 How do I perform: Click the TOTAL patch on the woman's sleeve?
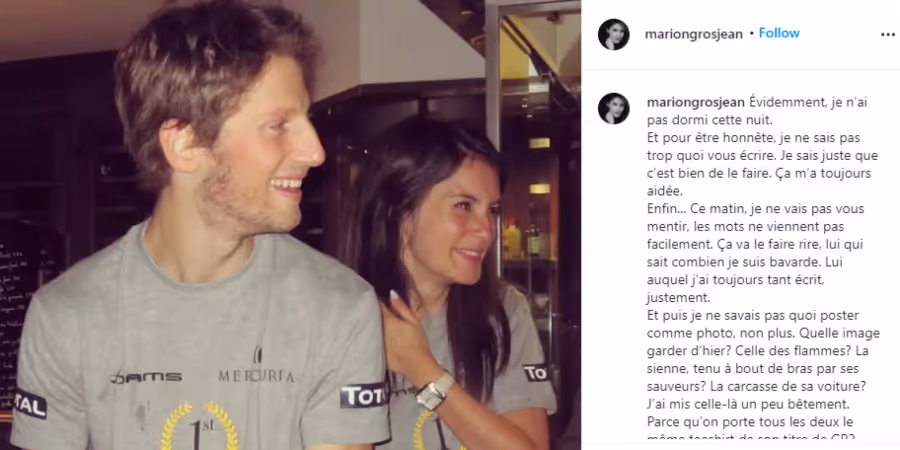point(535,373)
